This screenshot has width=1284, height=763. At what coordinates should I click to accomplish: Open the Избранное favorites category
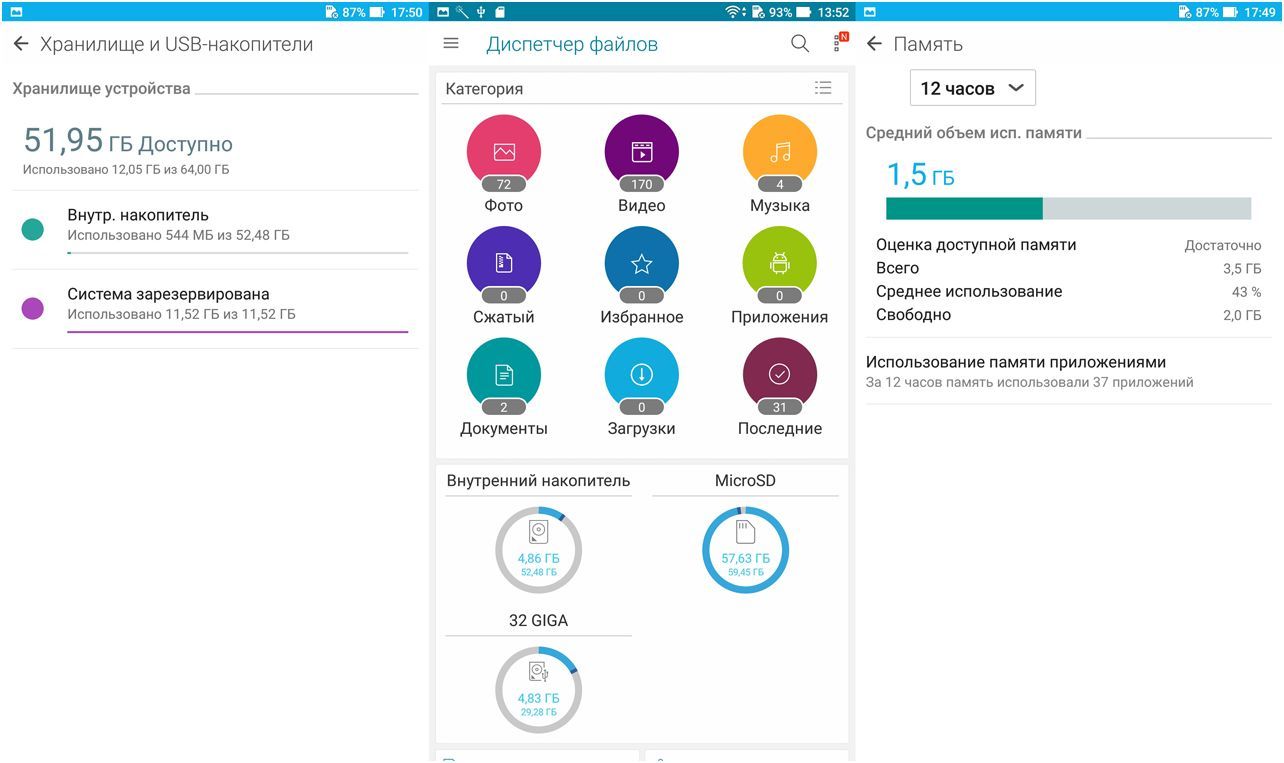coord(641,265)
